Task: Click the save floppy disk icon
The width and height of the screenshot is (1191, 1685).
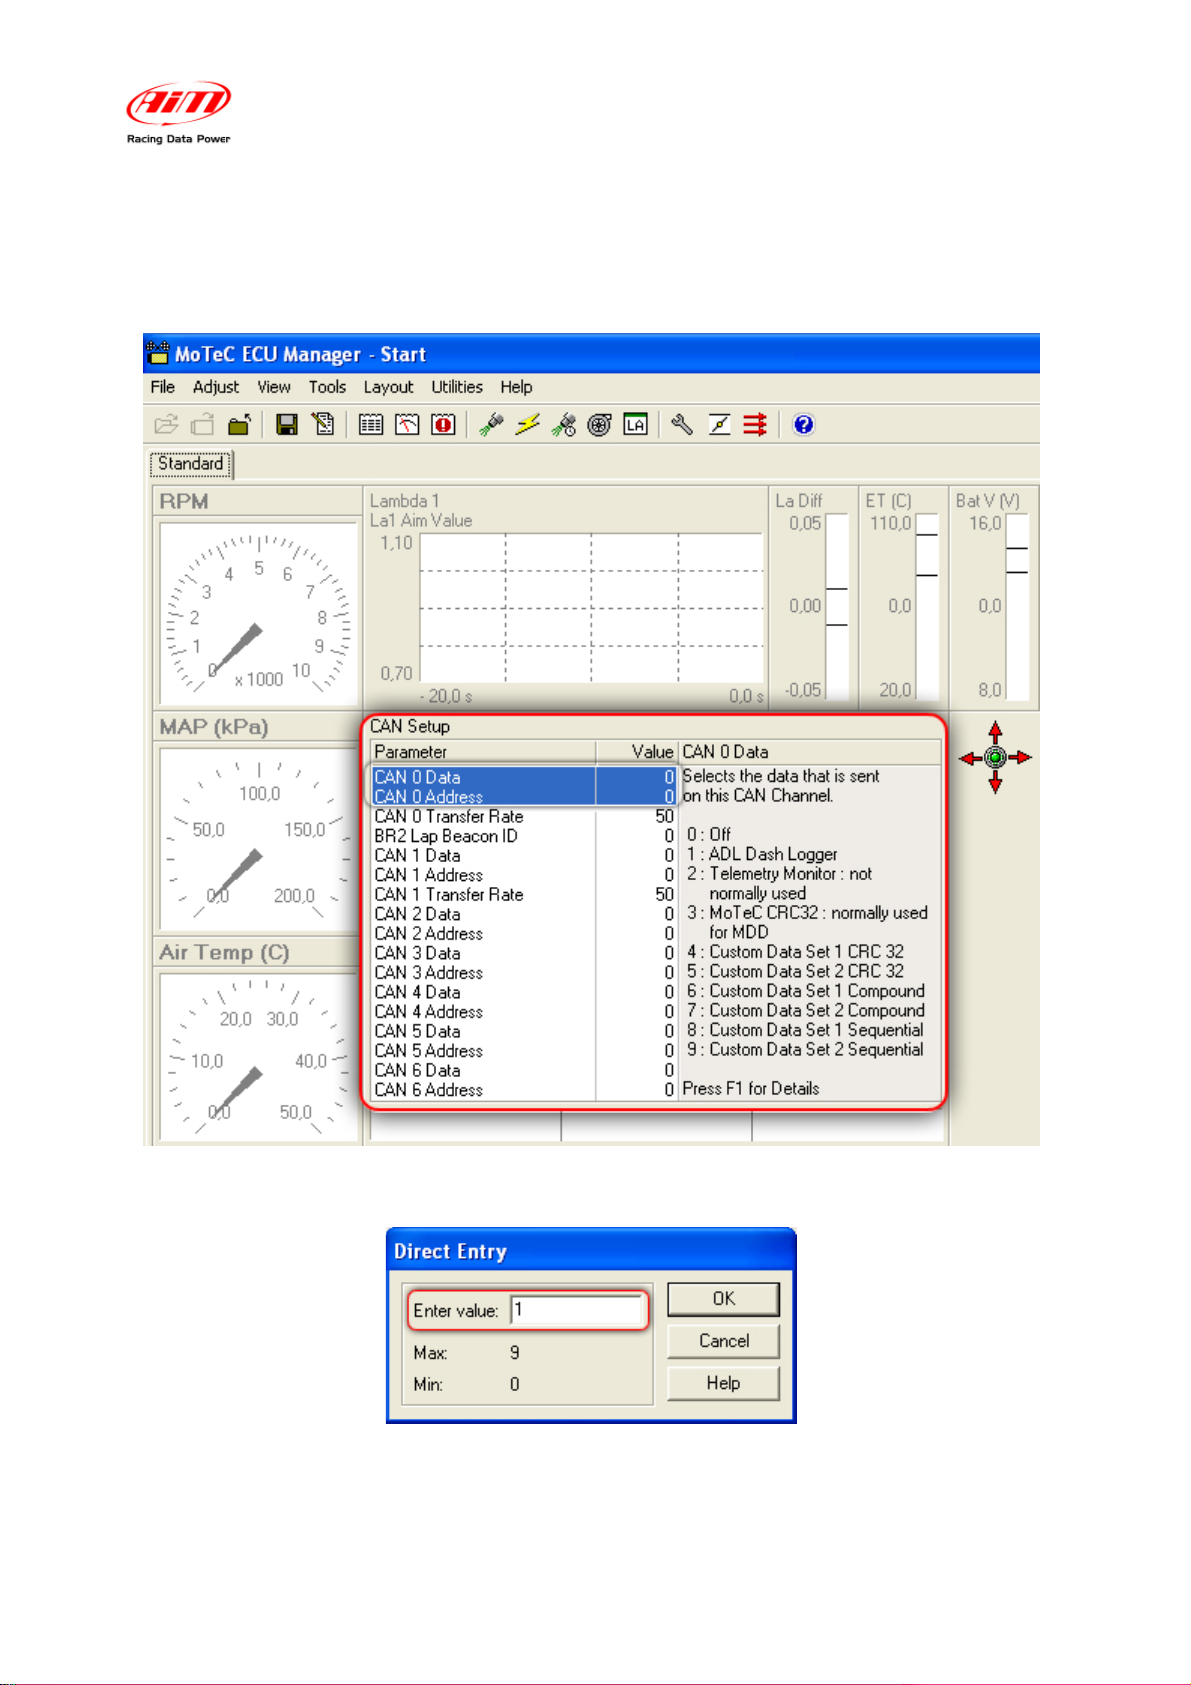Action: (287, 425)
